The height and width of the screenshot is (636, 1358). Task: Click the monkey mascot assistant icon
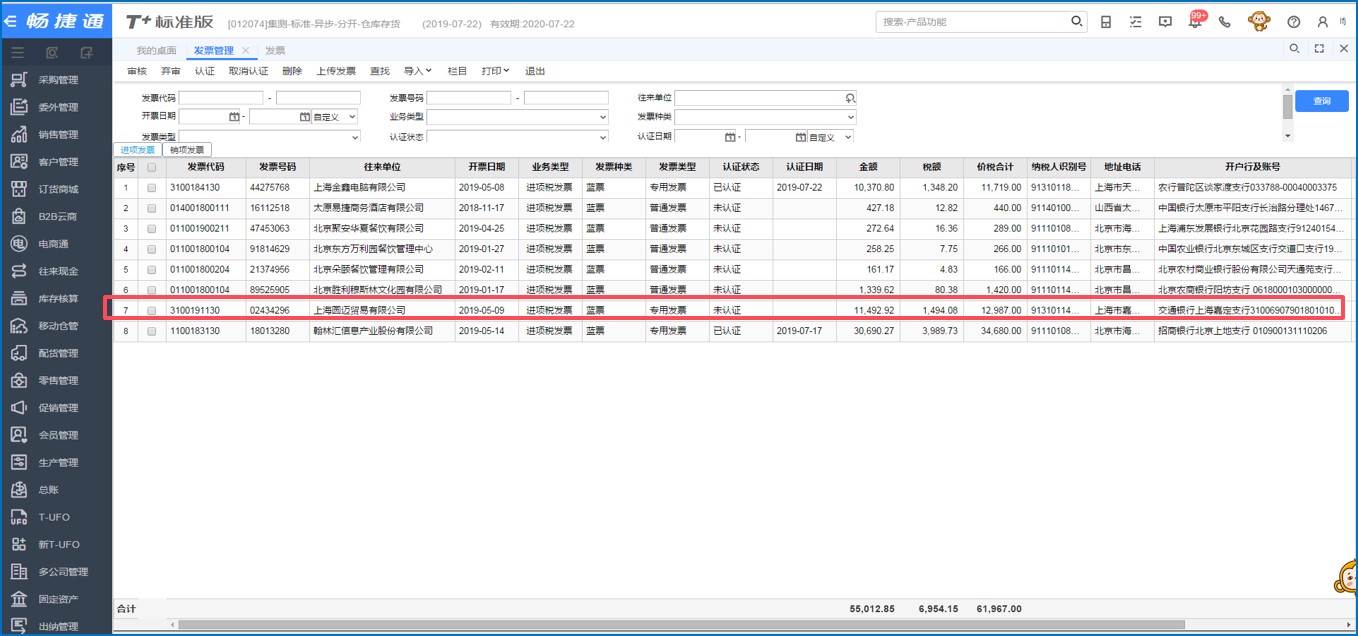(x=1260, y=21)
